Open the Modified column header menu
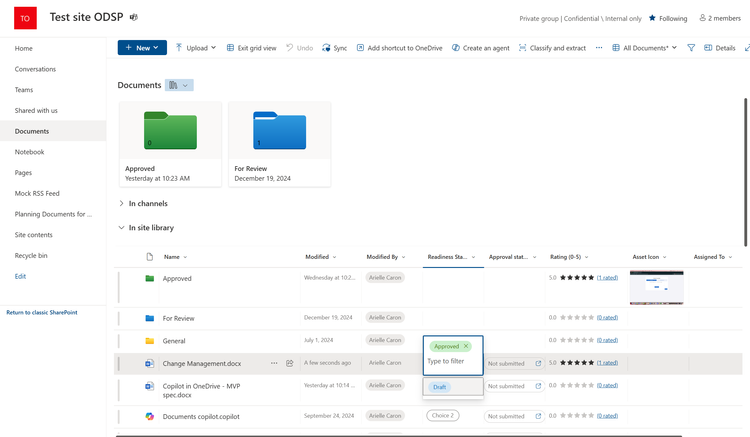Screen dimensions: 750x437 click(x=320, y=257)
